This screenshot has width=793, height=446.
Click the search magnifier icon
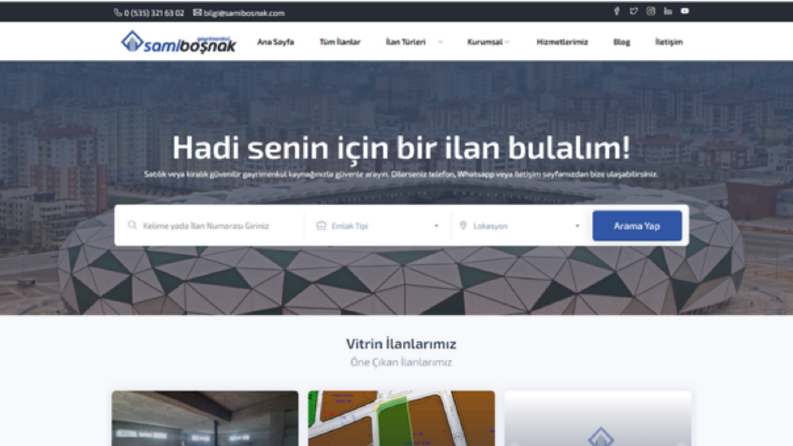tap(132, 225)
